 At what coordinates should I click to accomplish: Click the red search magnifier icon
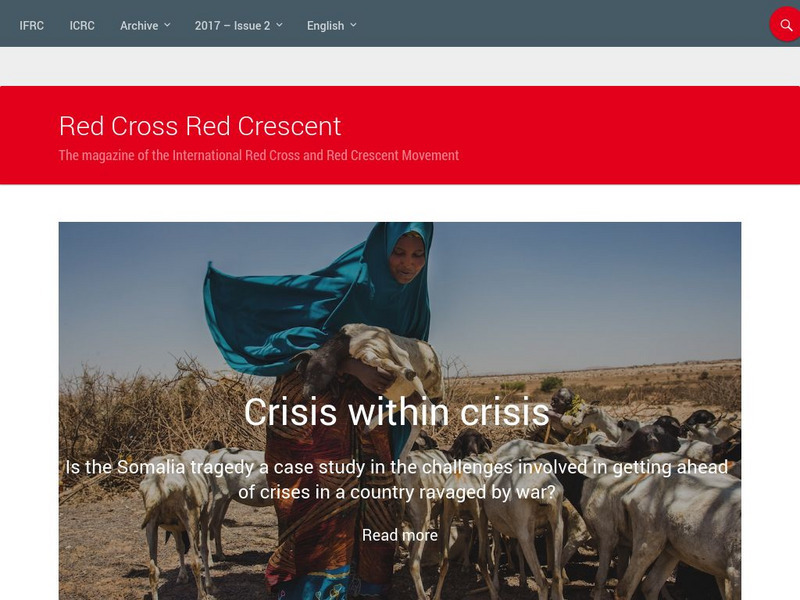pyautogui.click(x=786, y=24)
